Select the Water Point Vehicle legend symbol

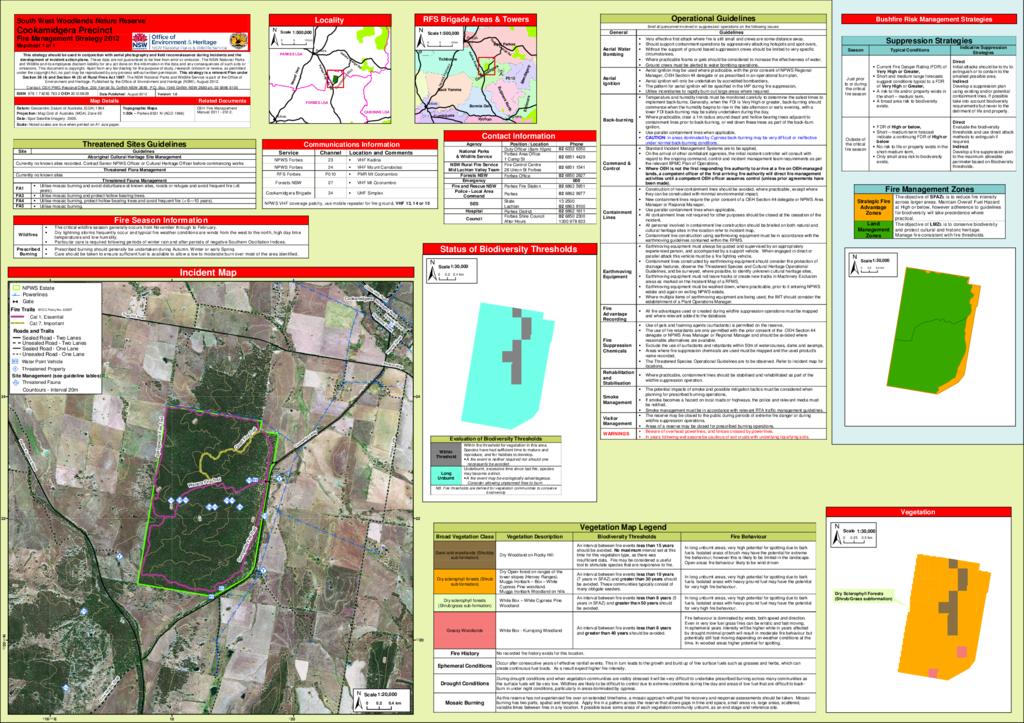(x=16, y=361)
